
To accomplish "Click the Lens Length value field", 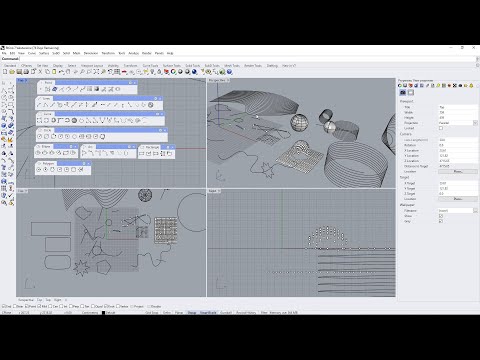I will pos(458,140).
